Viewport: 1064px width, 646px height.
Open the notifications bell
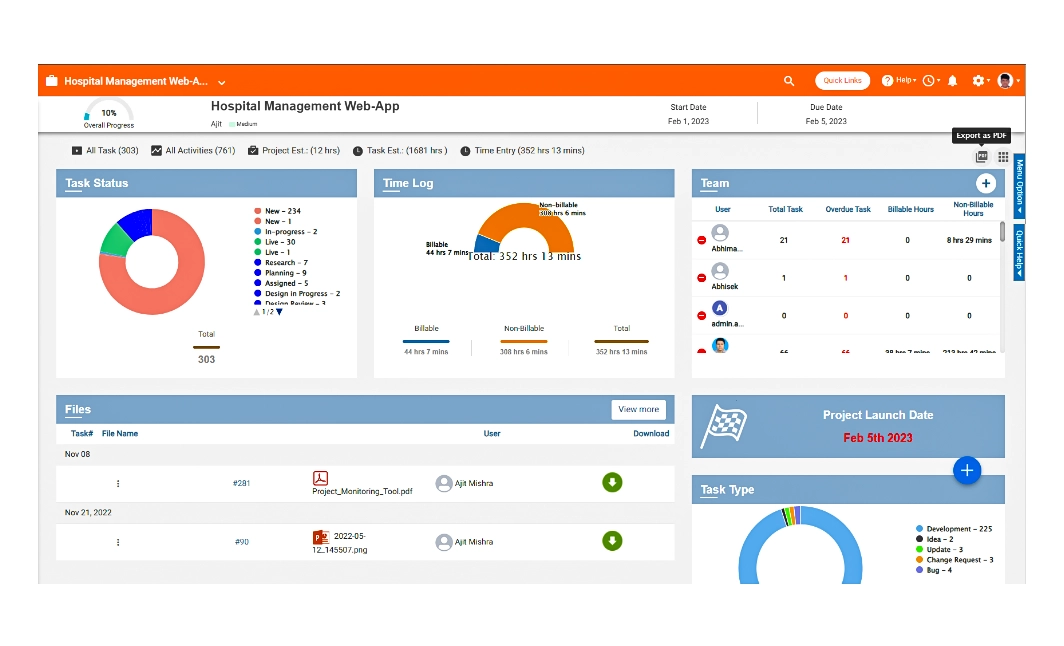pyautogui.click(x=952, y=81)
